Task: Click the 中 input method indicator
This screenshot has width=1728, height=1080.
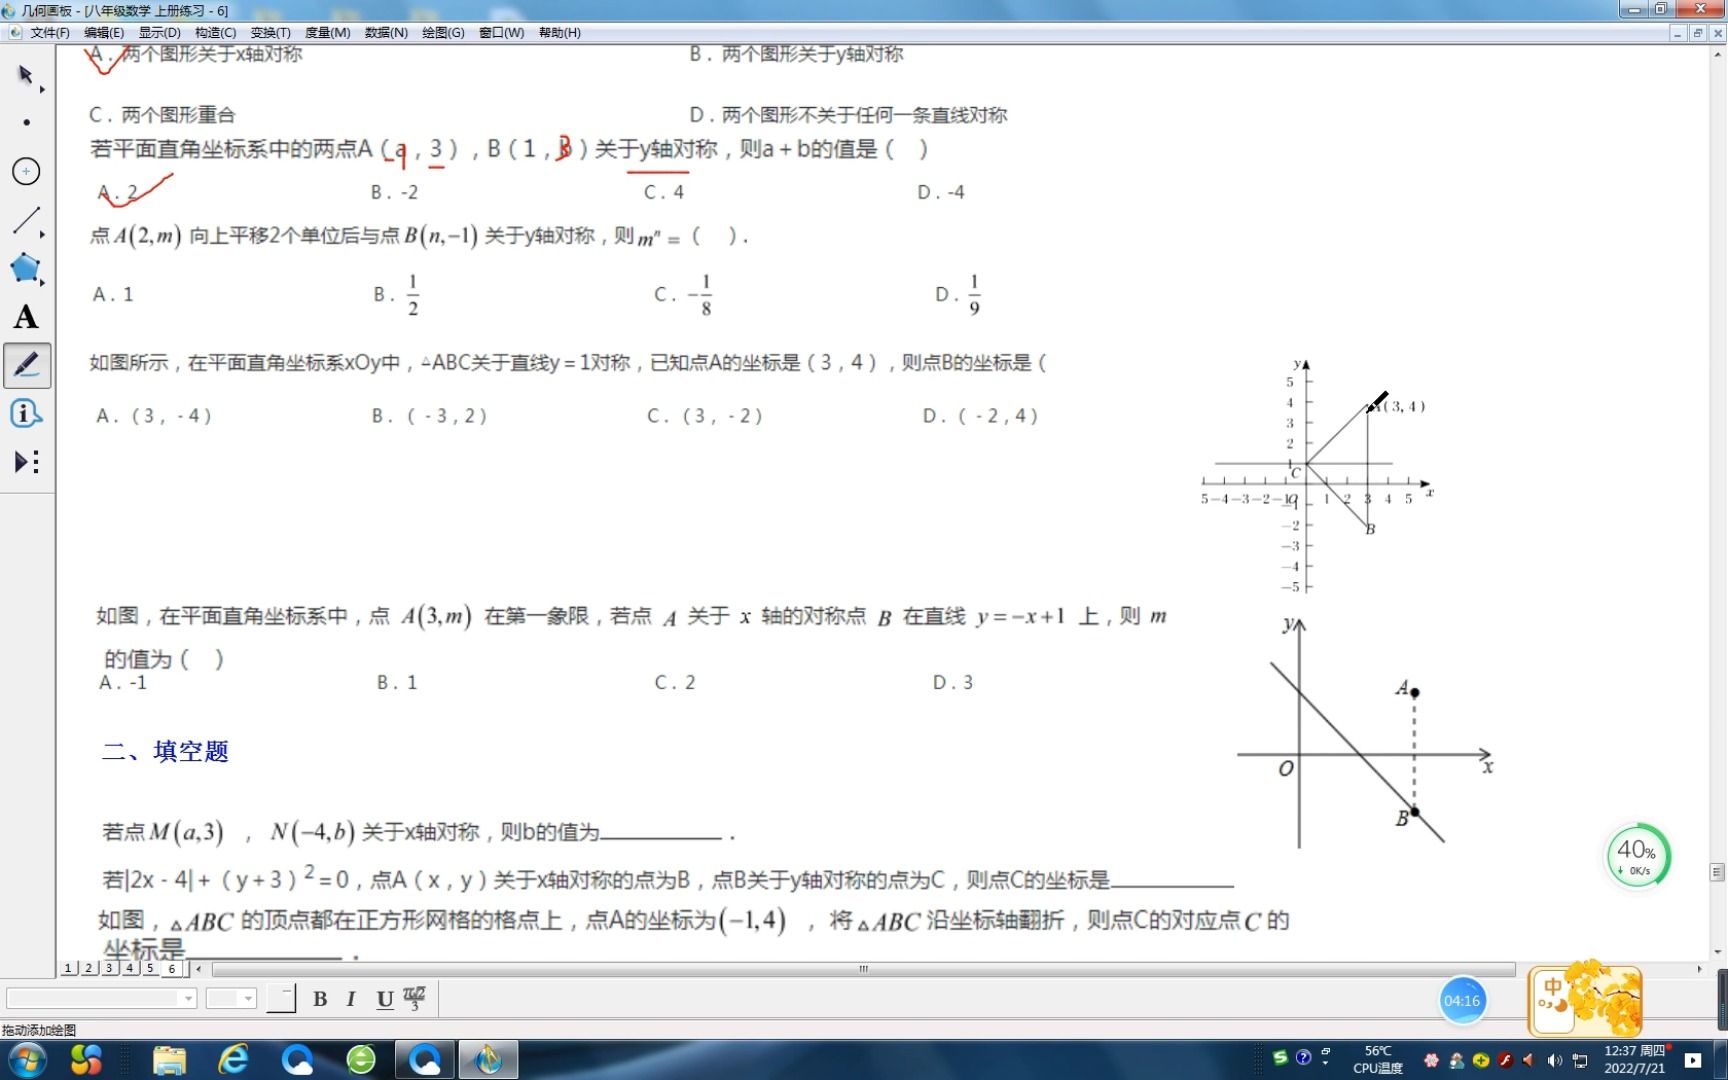Action: coord(1552,989)
